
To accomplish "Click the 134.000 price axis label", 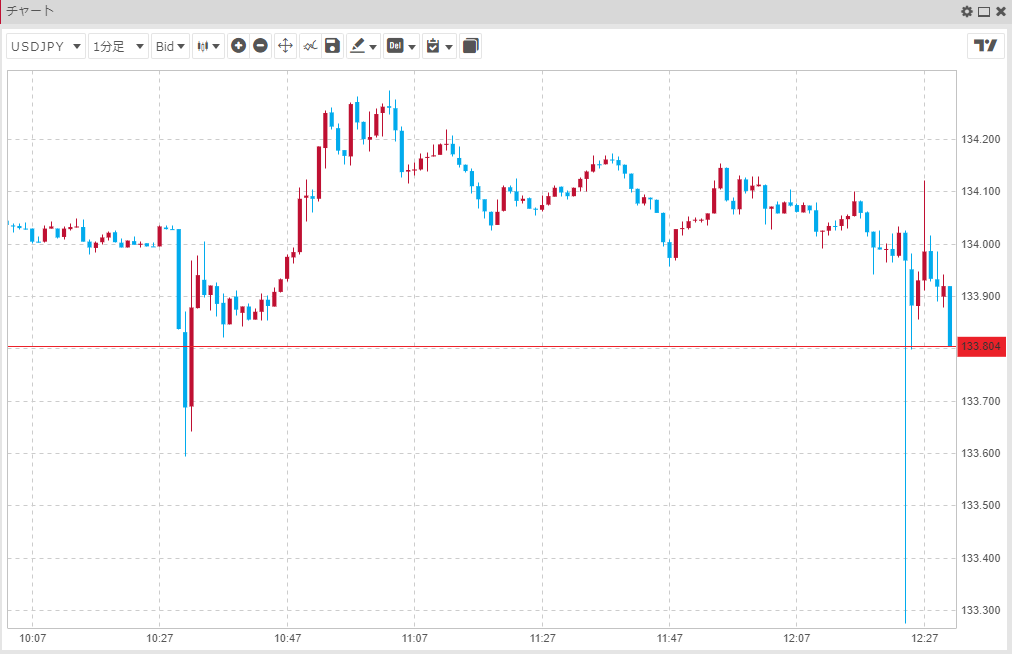I will pos(980,244).
